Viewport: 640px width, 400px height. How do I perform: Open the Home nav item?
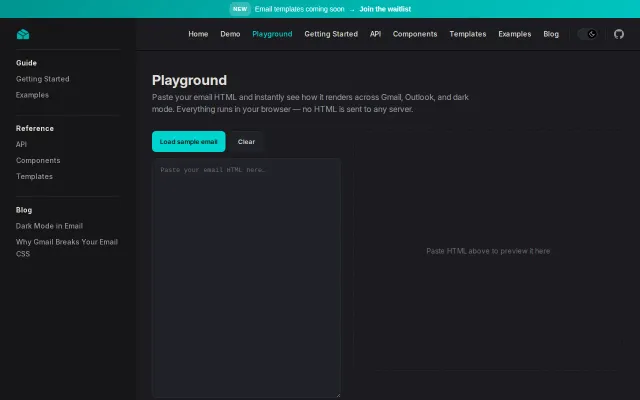(198, 34)
